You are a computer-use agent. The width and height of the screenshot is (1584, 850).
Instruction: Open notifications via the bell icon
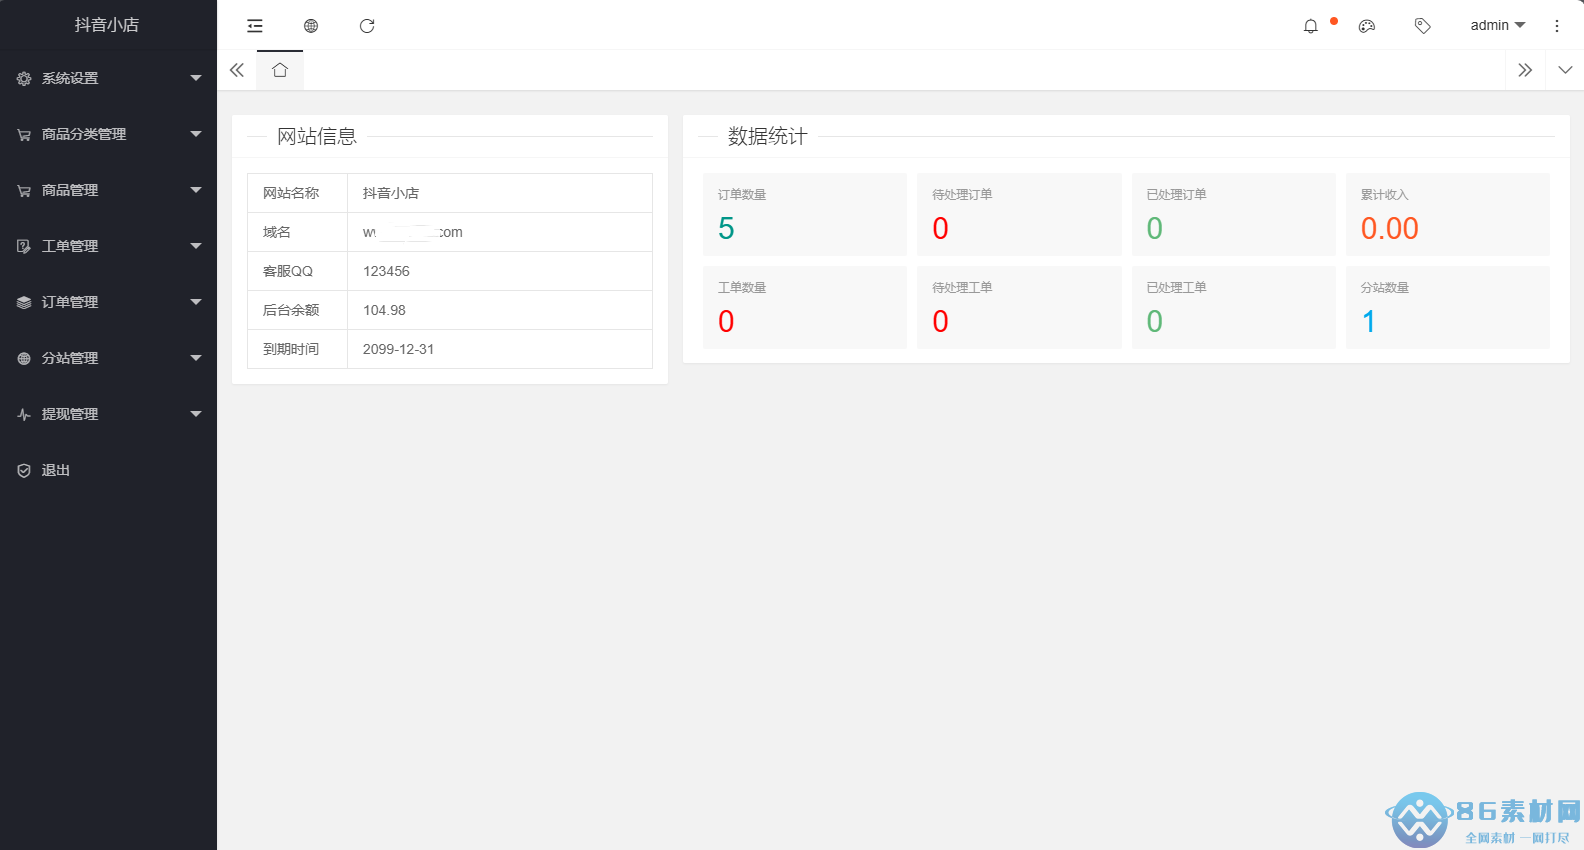tap(1311, 26)
